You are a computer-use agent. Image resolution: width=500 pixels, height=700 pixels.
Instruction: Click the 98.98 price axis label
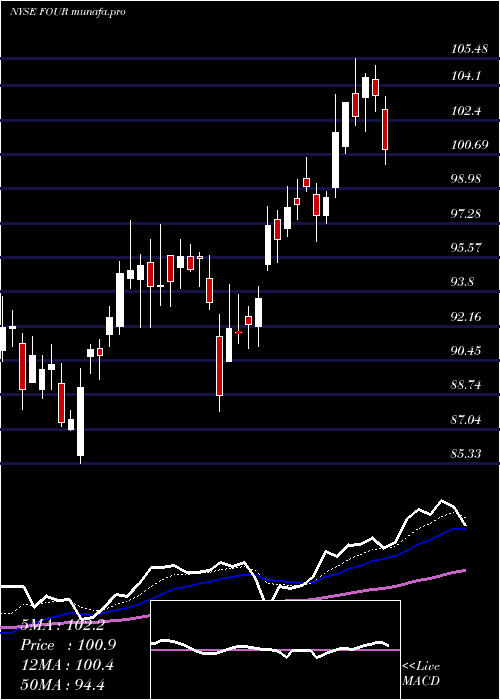tap(467, 179)
